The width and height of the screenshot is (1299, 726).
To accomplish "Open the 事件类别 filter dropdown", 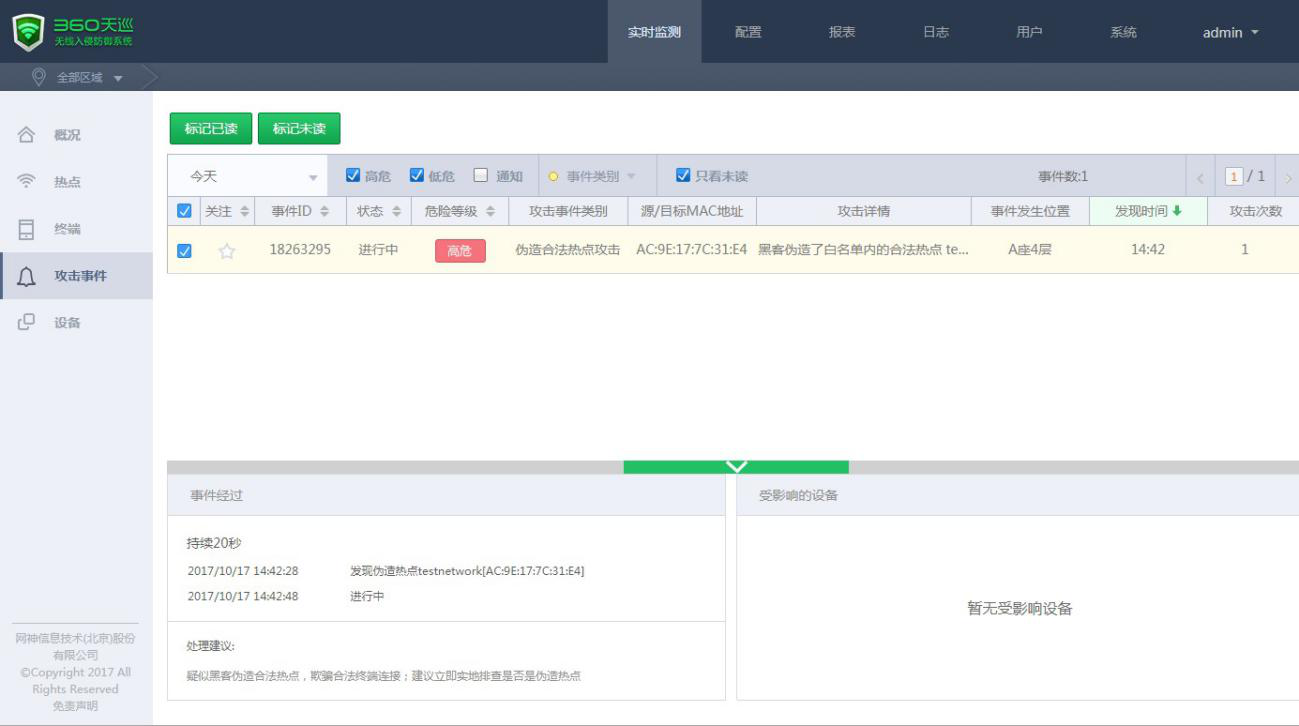I will tap(597, 176).
